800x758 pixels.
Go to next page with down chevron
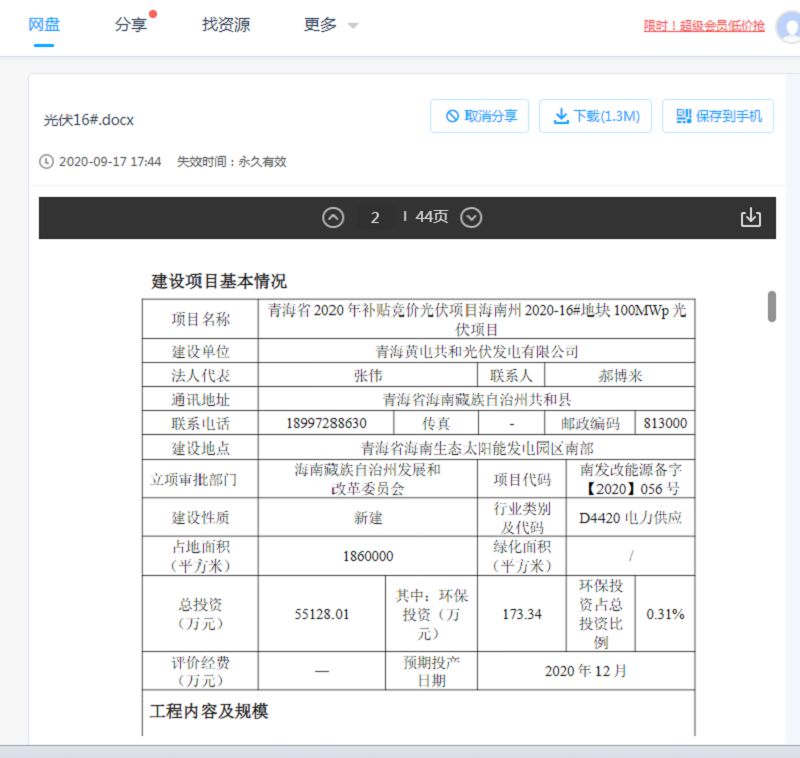coord(472,218)
